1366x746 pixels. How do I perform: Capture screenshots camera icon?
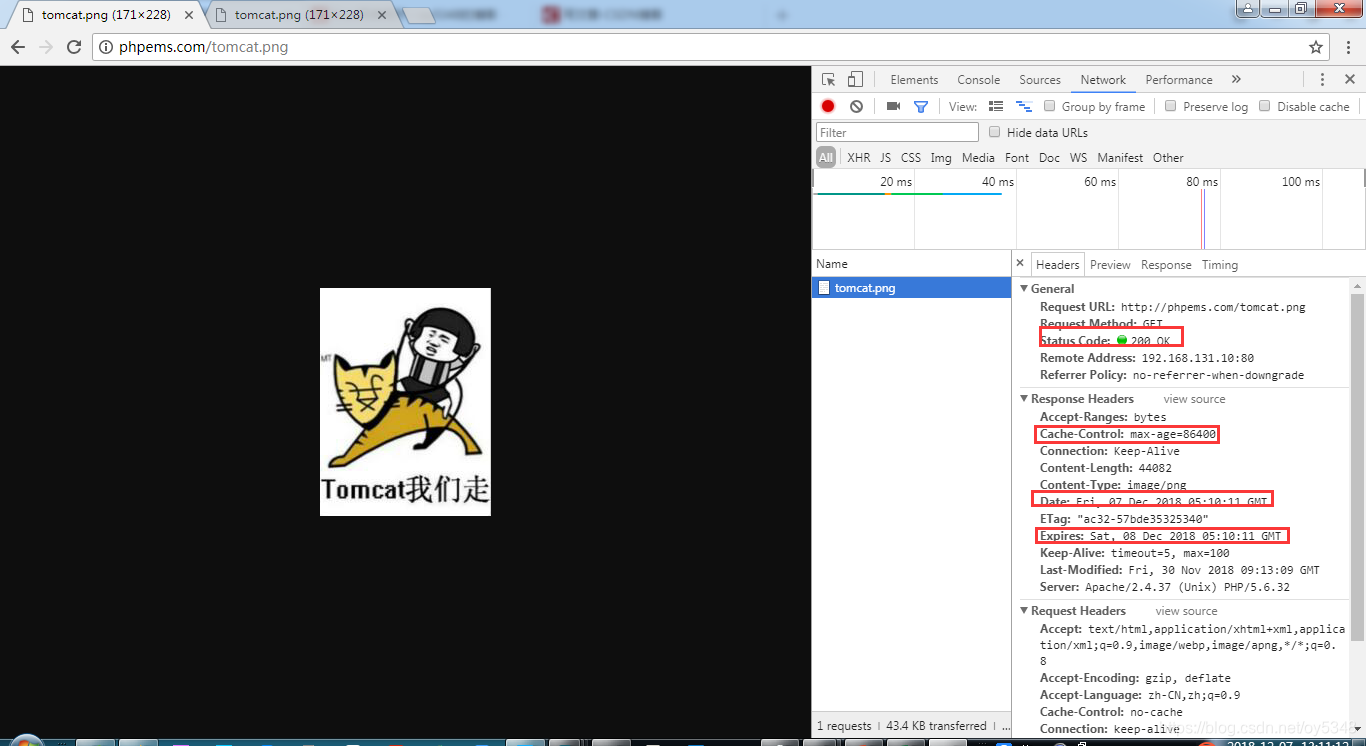pyautogui.click(x=893, y=106)
